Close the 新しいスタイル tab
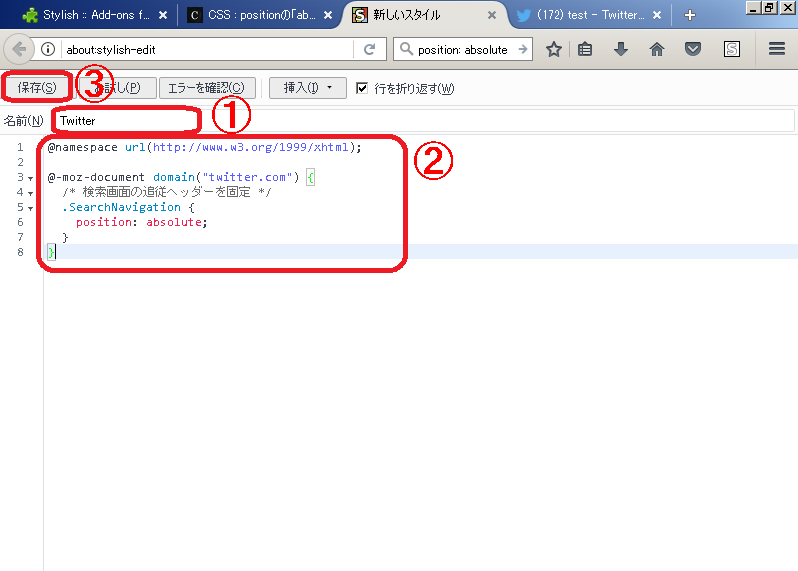The height and width of the screenshot is (571, 798). click(x=492, y=15)
